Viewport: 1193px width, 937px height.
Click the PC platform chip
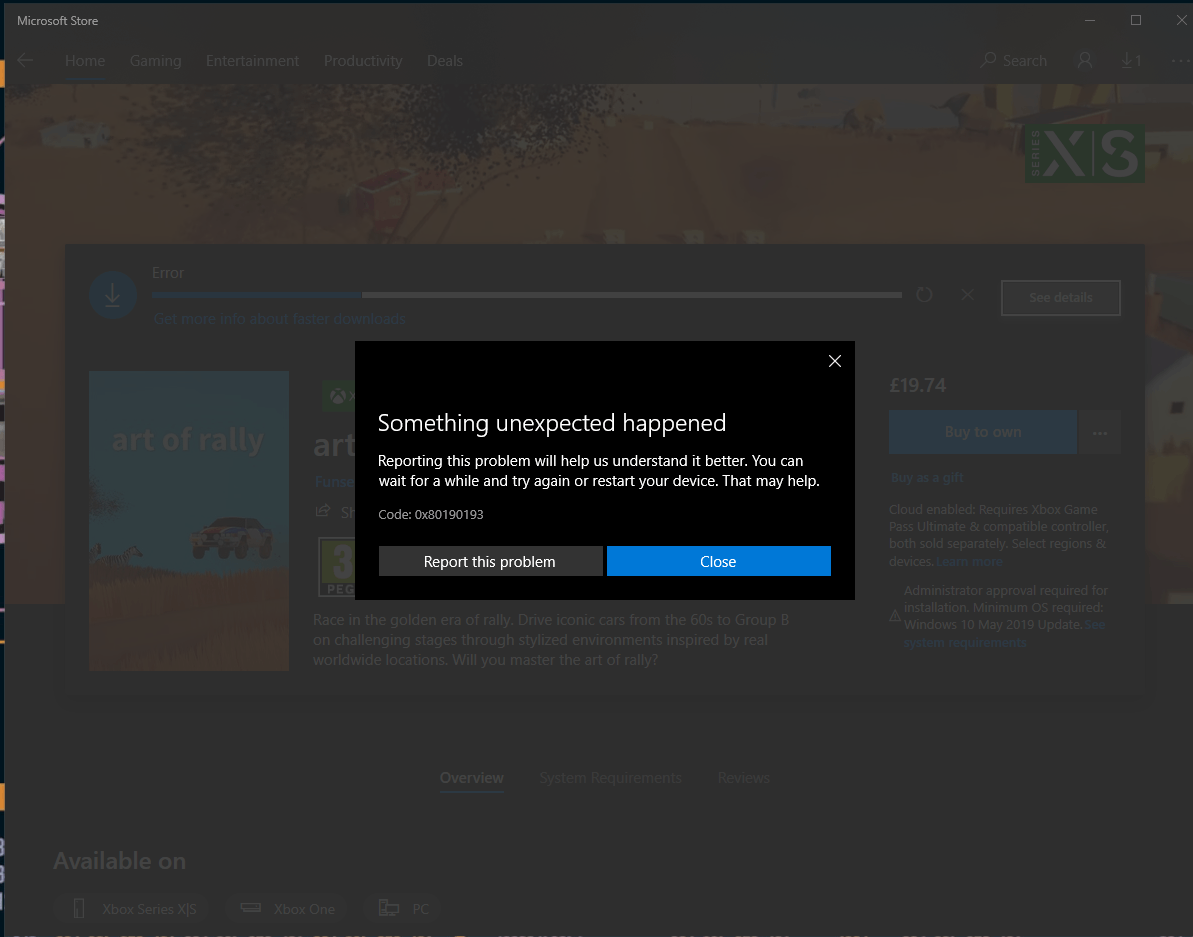pyautogui.click(x=403, y=909)
